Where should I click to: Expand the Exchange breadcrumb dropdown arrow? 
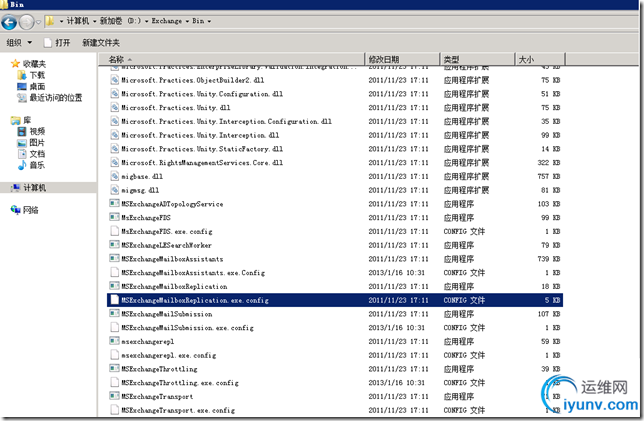pos(187,21)
